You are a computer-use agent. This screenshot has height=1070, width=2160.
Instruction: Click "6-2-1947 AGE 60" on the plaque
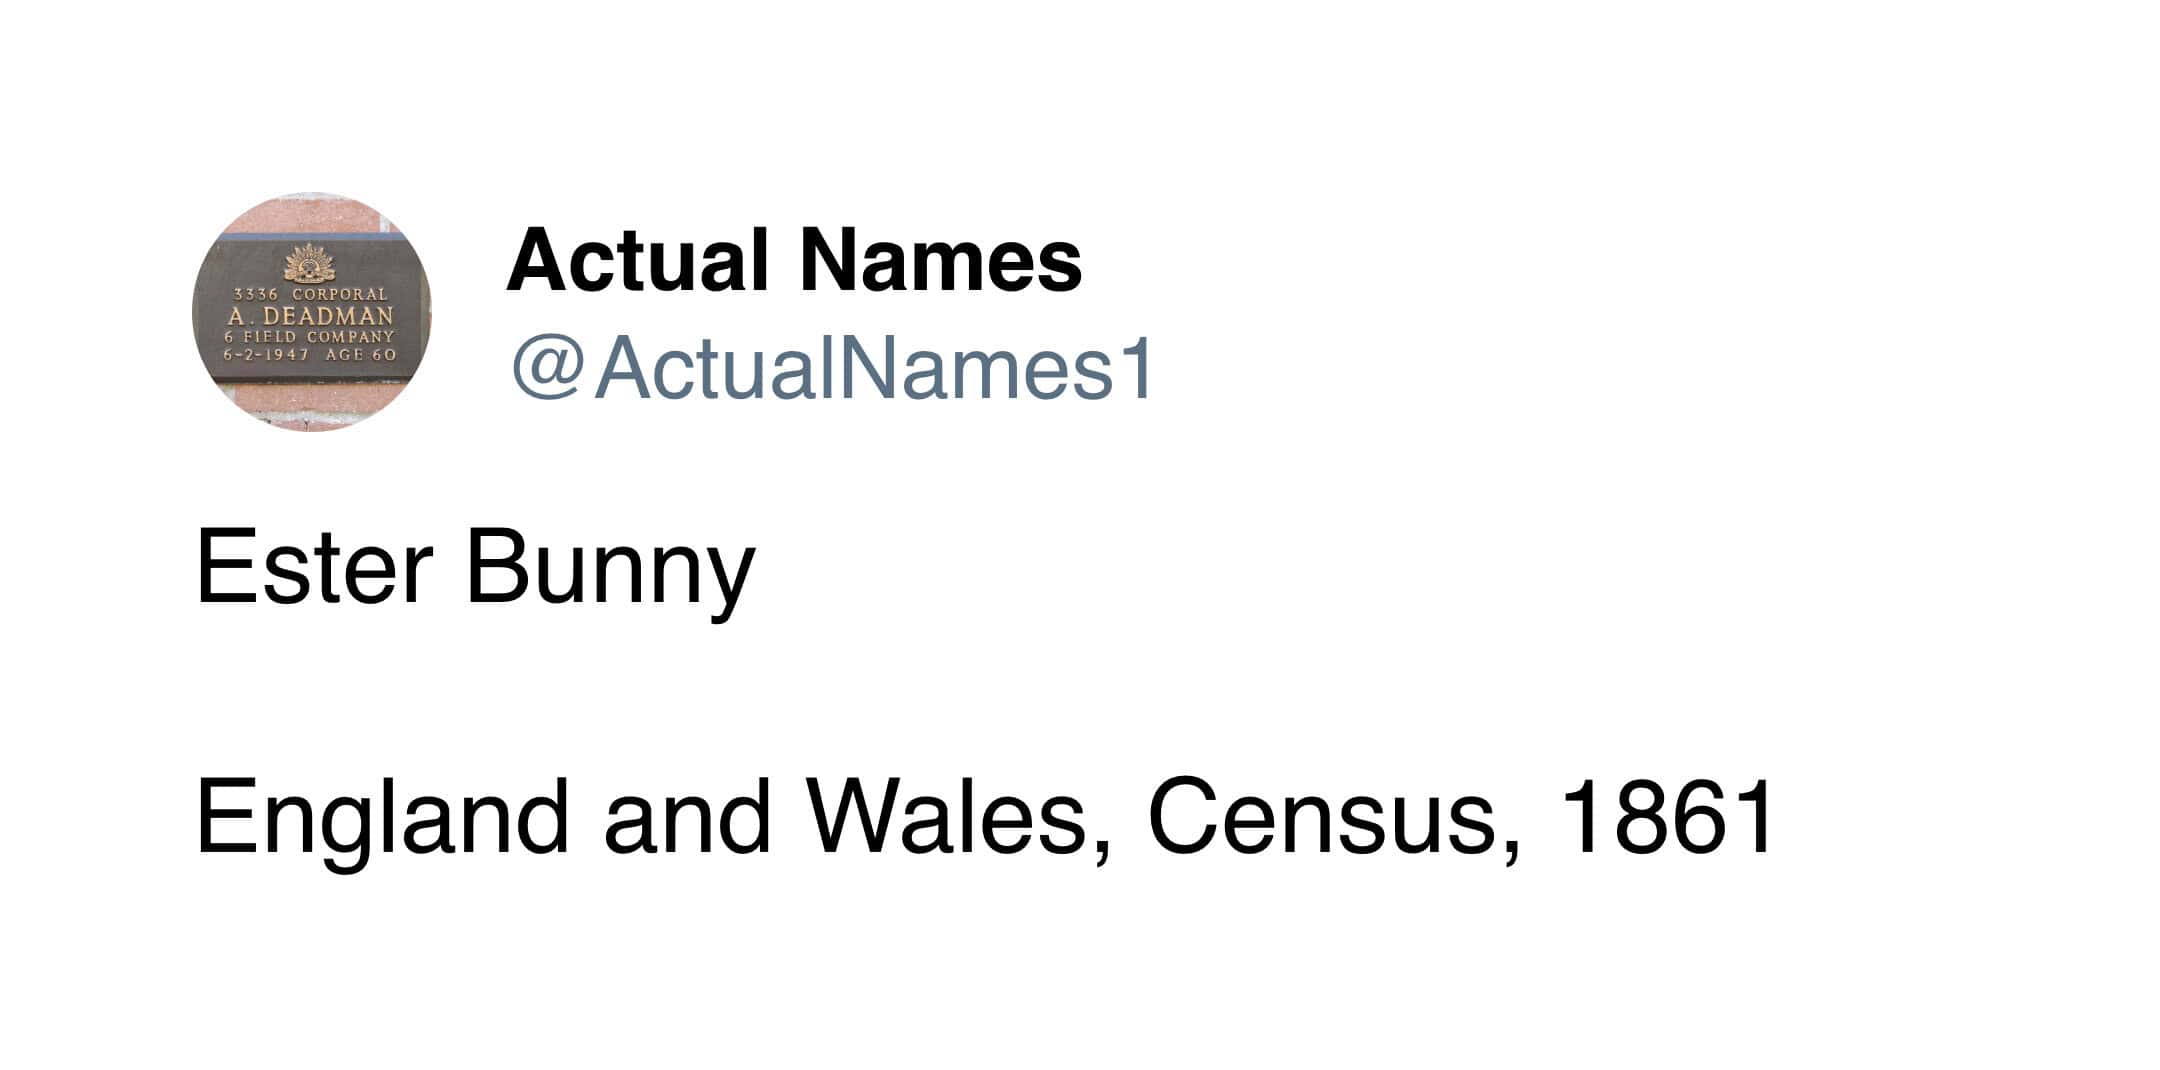click(x=310, y=354)
